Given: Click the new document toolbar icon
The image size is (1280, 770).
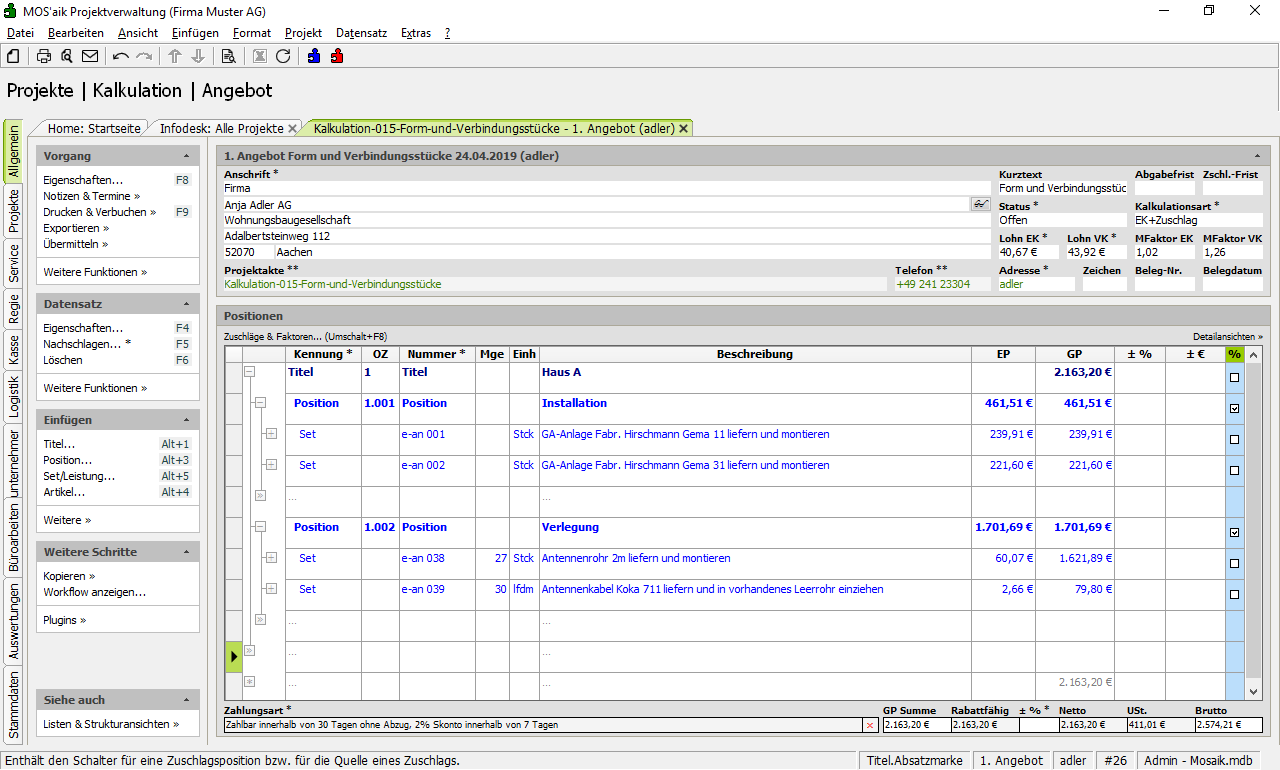Looking at the screenshot, I should 13,56.
